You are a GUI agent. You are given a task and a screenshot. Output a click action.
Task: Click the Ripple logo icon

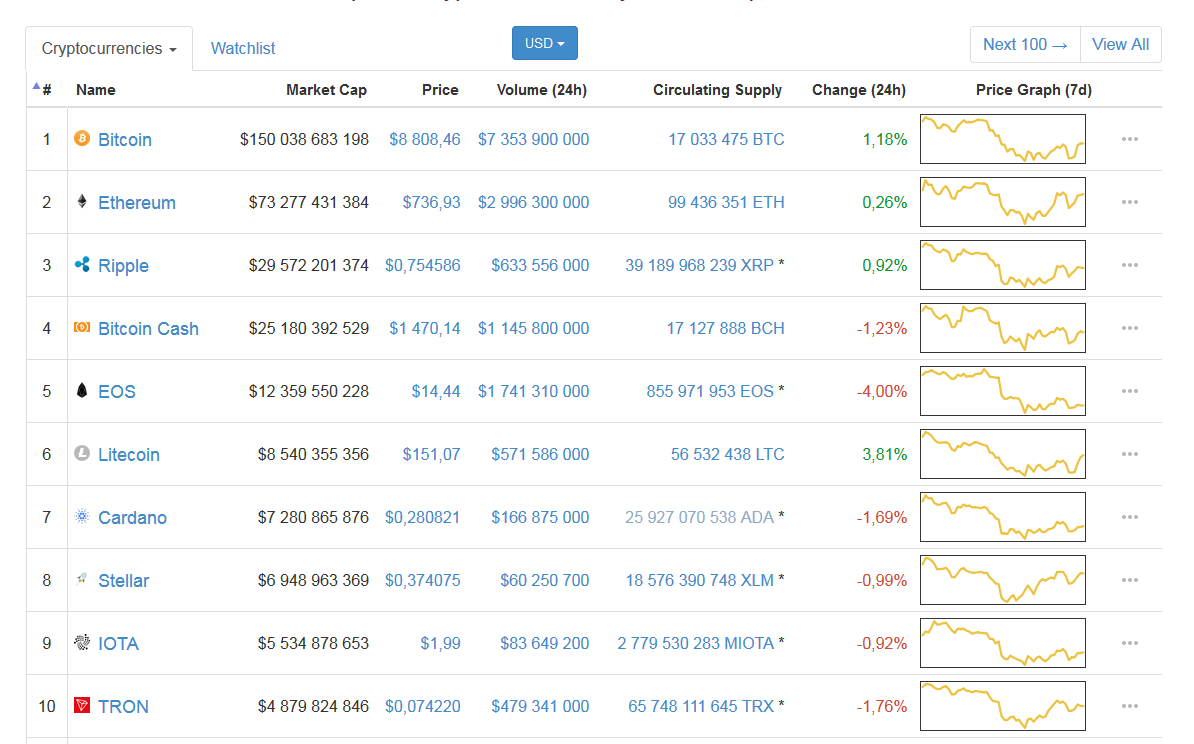click(81, 264)
